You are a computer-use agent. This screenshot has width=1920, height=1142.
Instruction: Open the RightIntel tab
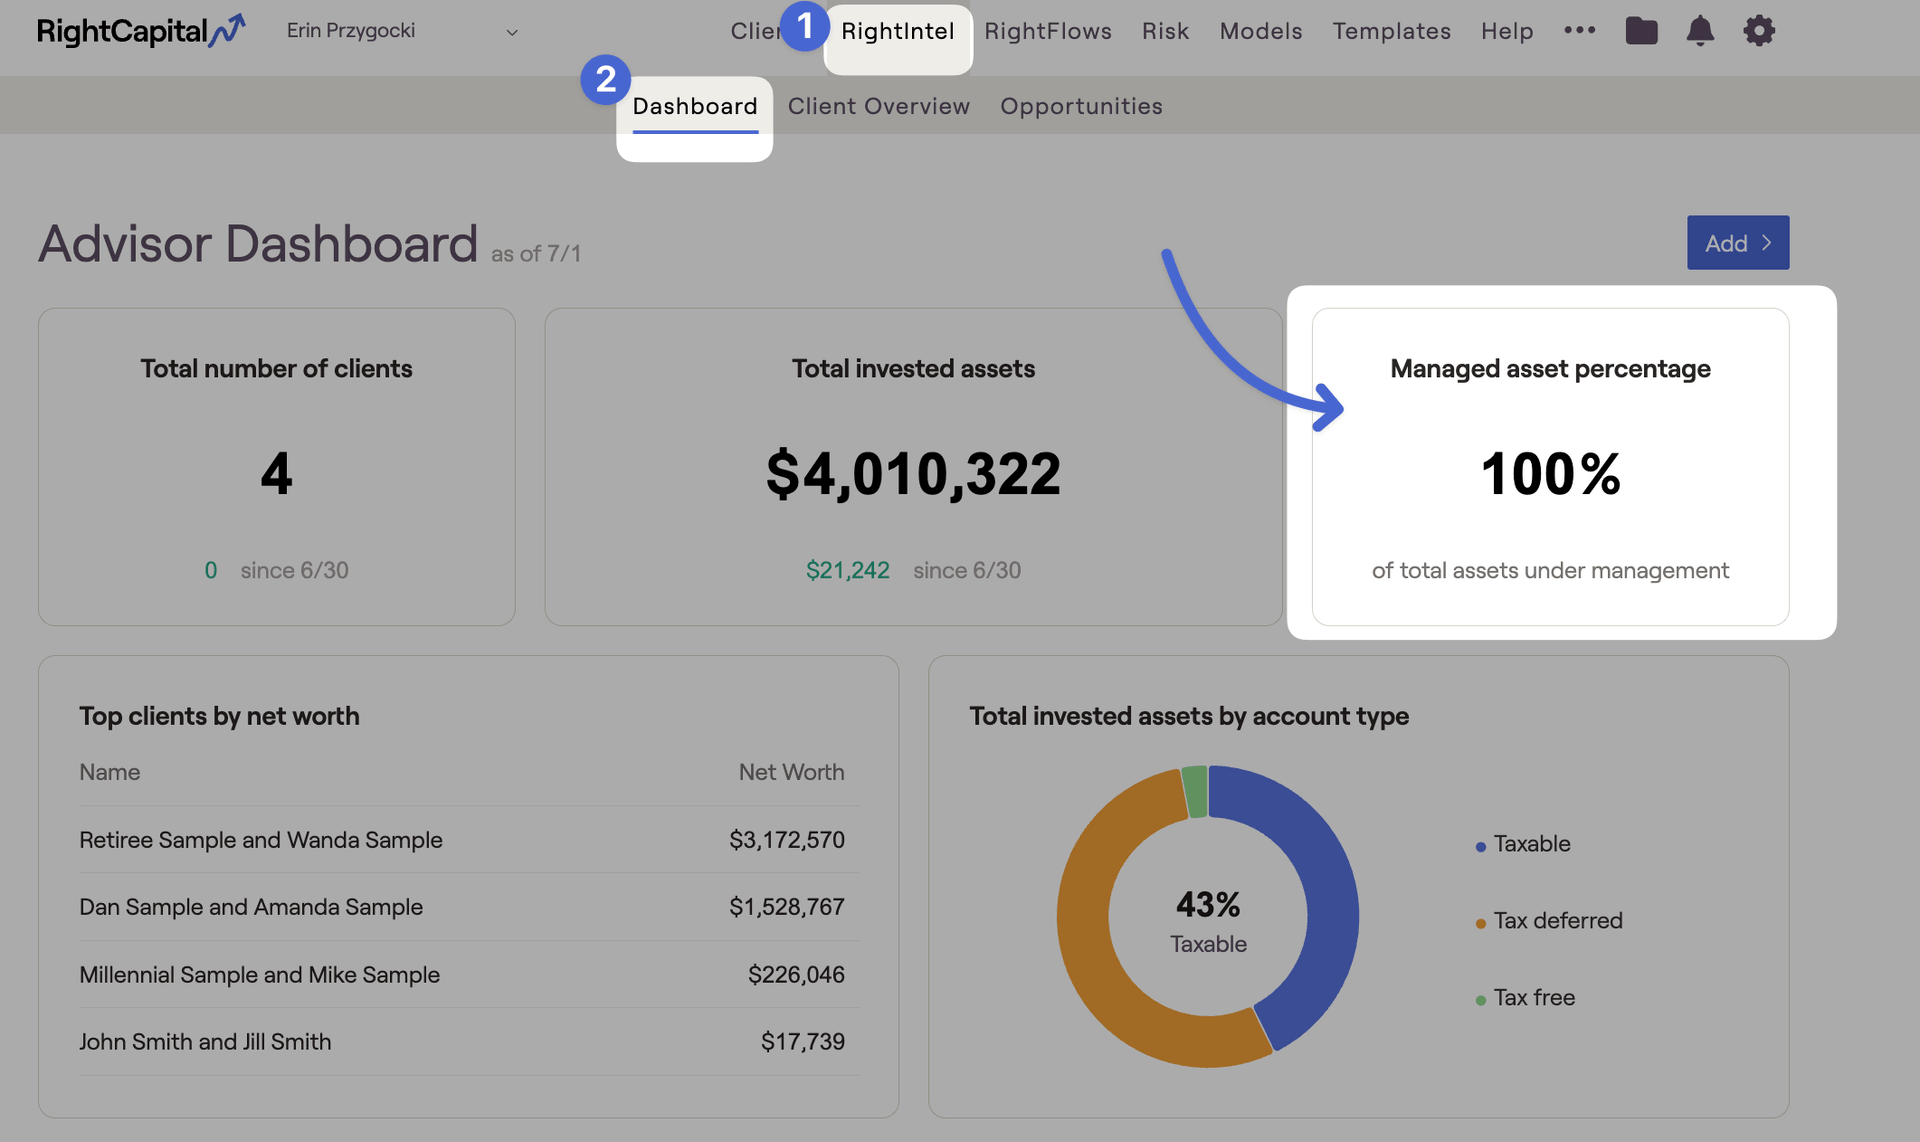click(x=898, y=31)
